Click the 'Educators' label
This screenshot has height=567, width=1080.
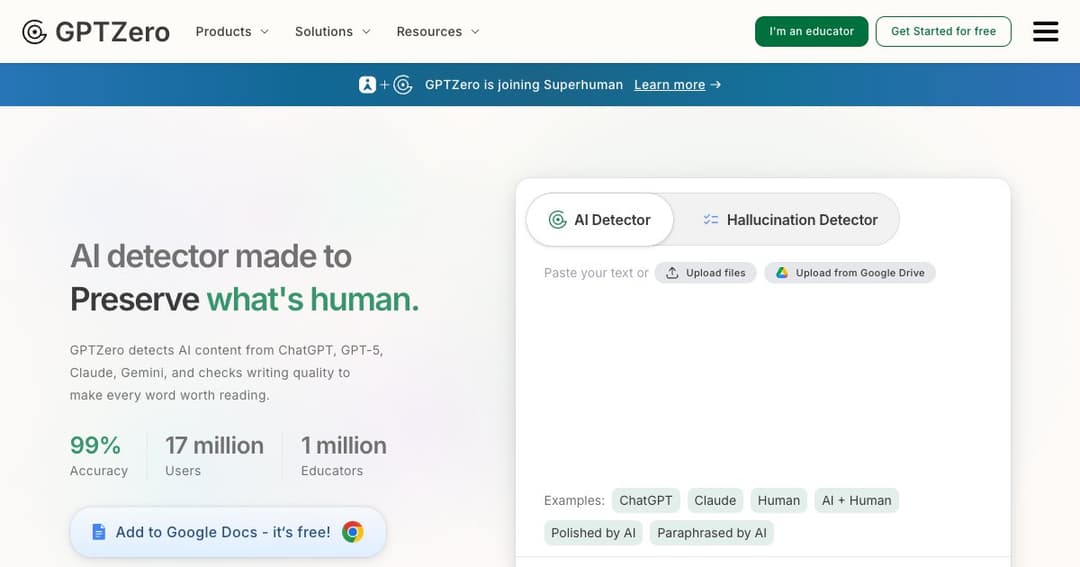coord(332,471)
